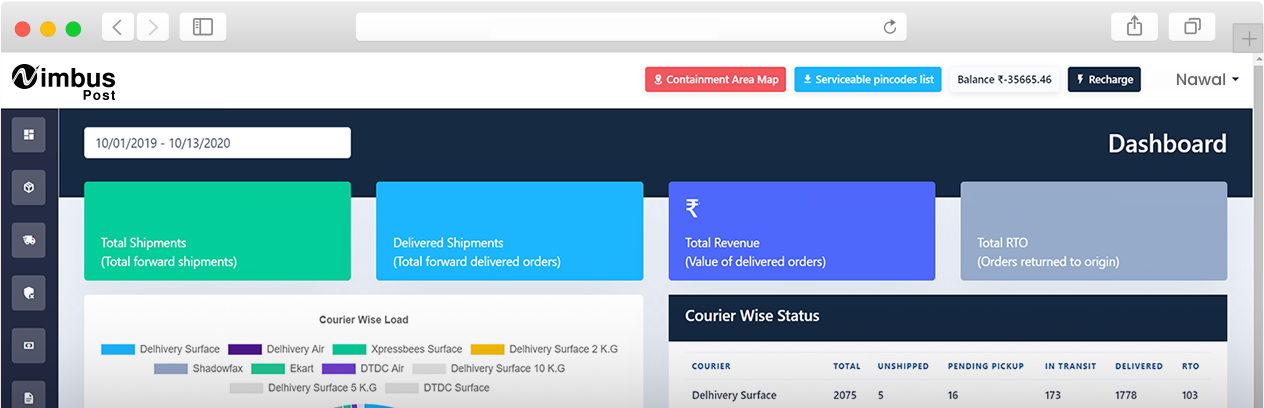Click the IN TRANSIT column header
Image resolution: width=1264 pixels, height=408 pixels.
pyautogui.click(x=1070, y=367)
